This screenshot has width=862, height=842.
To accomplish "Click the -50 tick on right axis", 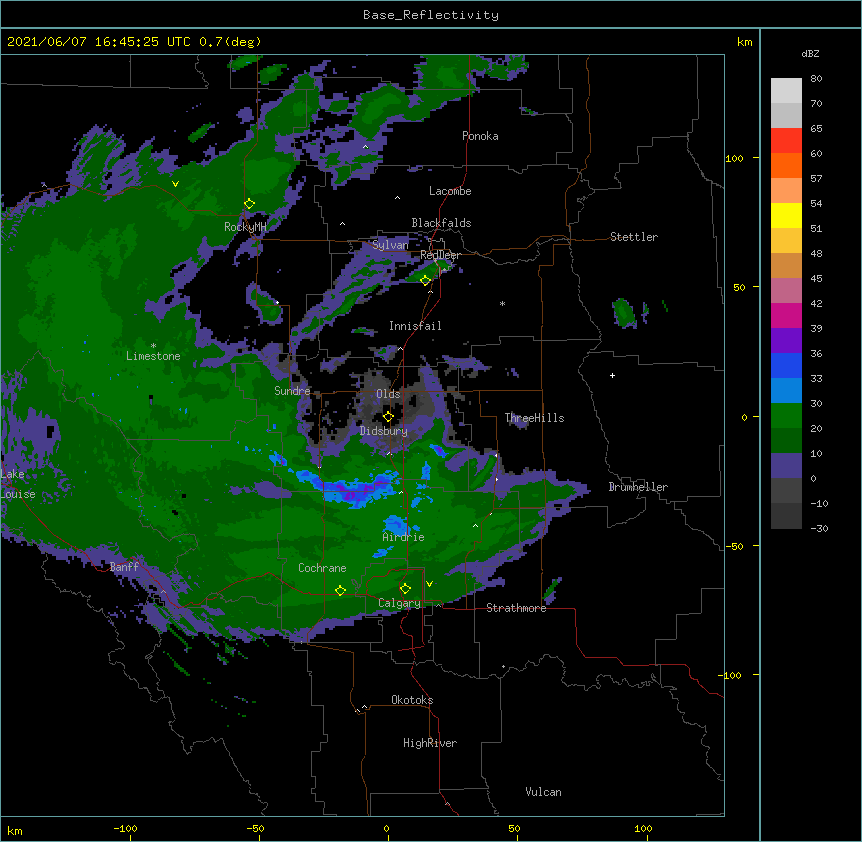I will pyautogui.click(x=734, y=546).
